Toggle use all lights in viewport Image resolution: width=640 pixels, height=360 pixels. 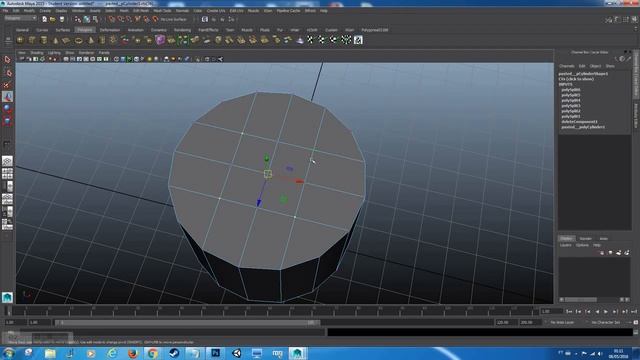149,59
